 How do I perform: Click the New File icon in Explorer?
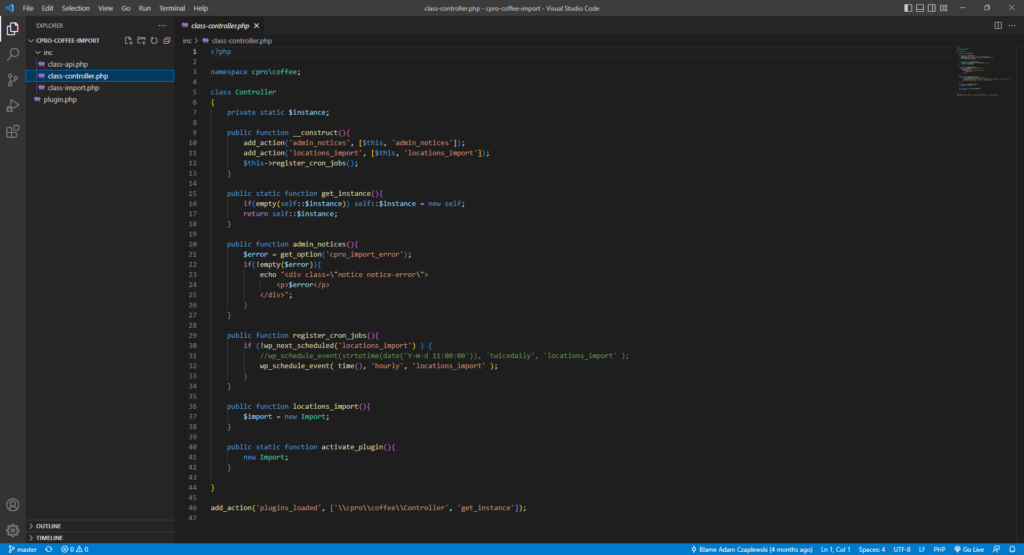(x=129, y=40)
